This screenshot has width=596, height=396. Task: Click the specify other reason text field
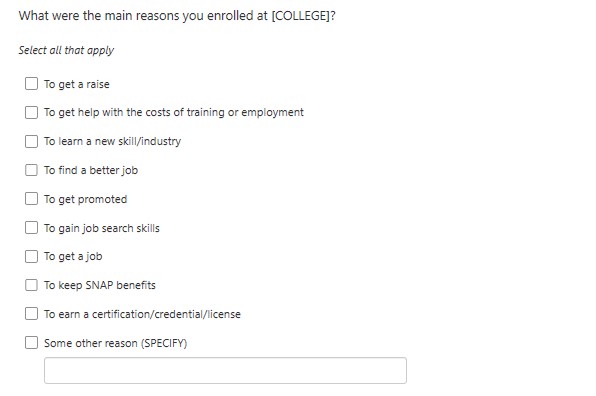coord(225,370)
